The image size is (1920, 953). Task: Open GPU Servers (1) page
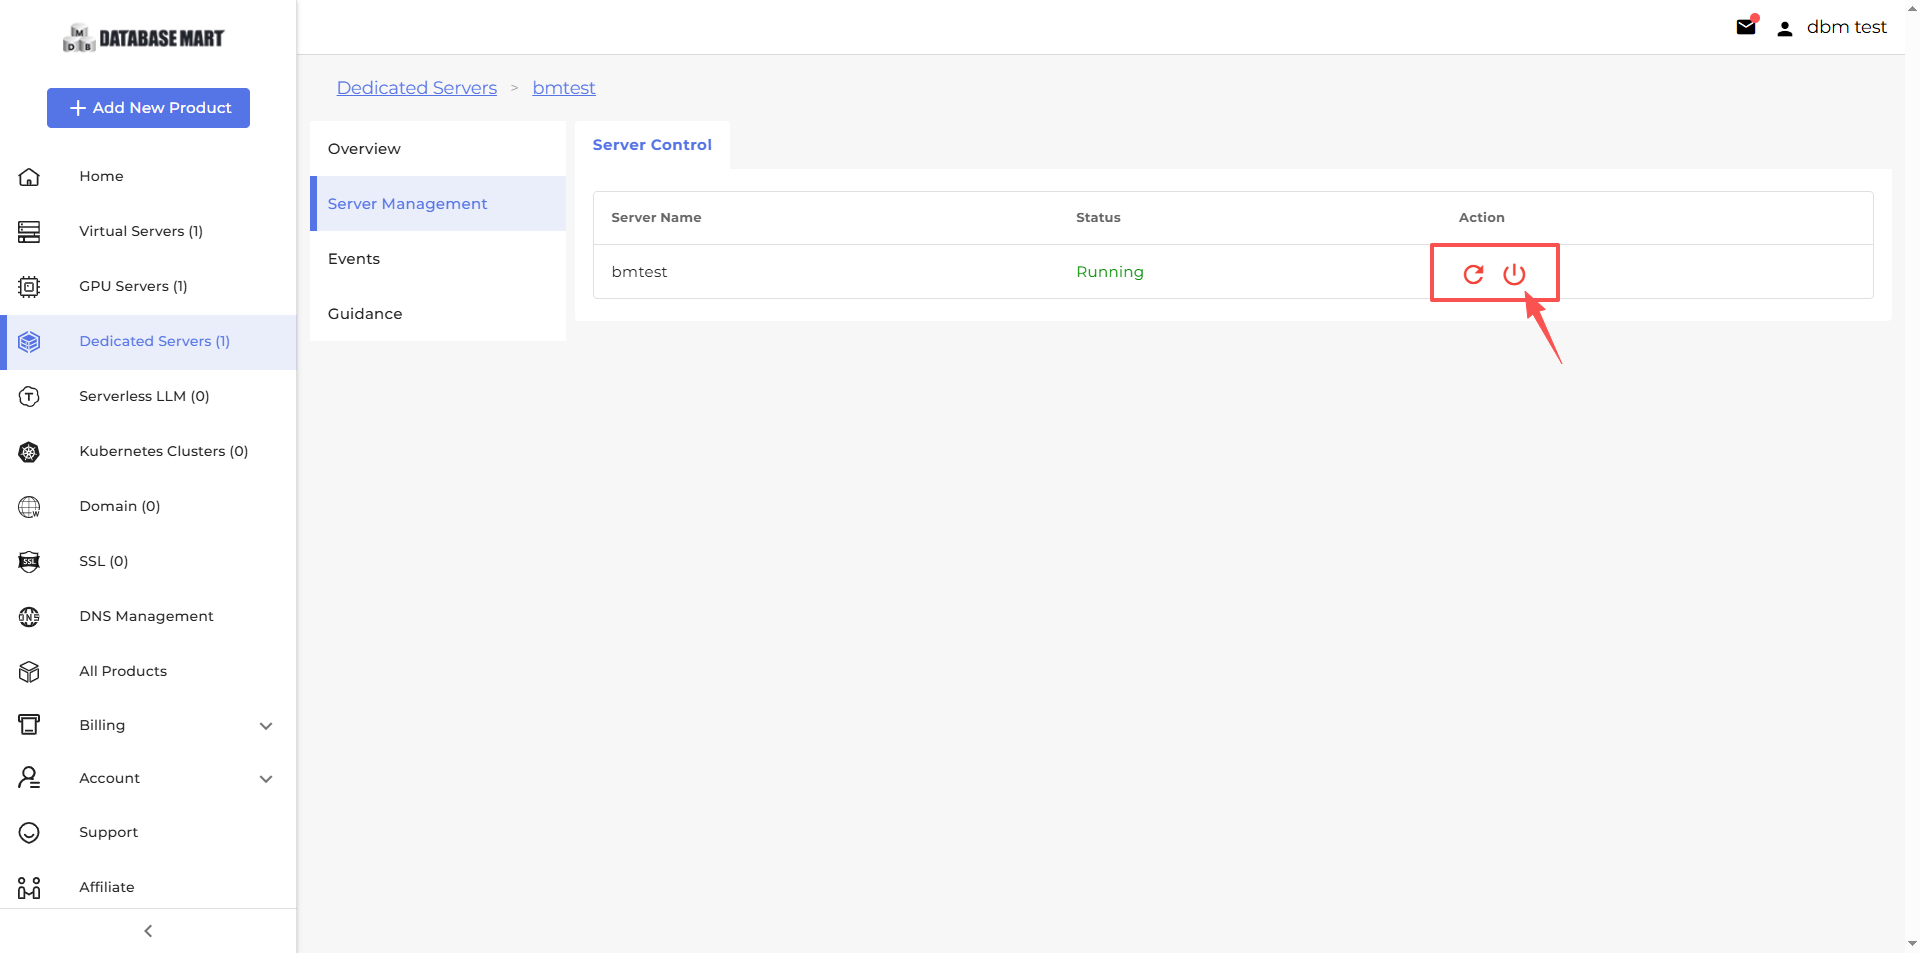[133, 286]
